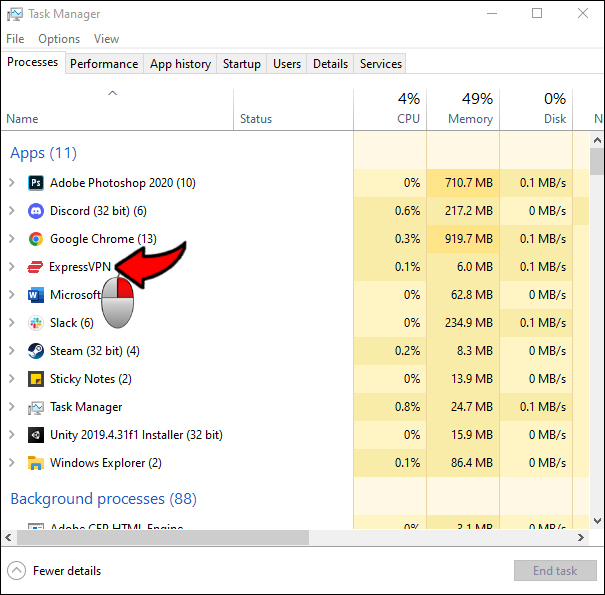Open the File menu
This screenshot has height=595, width=605.
pyautogui.click(x=15, y=39)
